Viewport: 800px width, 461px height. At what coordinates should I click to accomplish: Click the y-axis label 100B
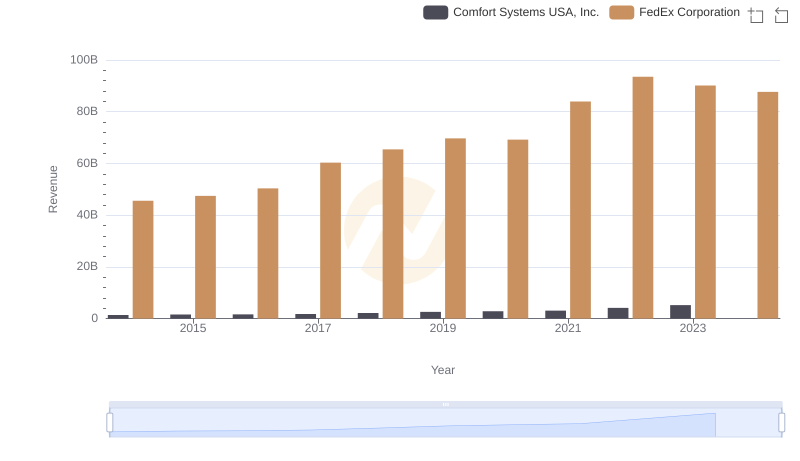pos(84,60)
